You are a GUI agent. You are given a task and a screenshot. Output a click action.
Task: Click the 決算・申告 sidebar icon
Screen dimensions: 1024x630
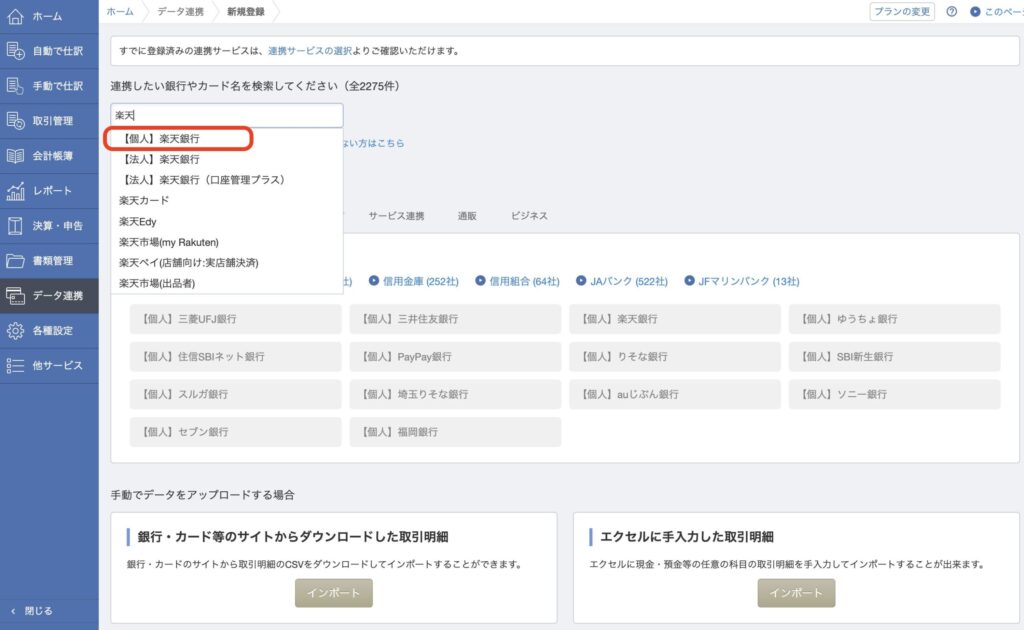(x=15, y=226)
